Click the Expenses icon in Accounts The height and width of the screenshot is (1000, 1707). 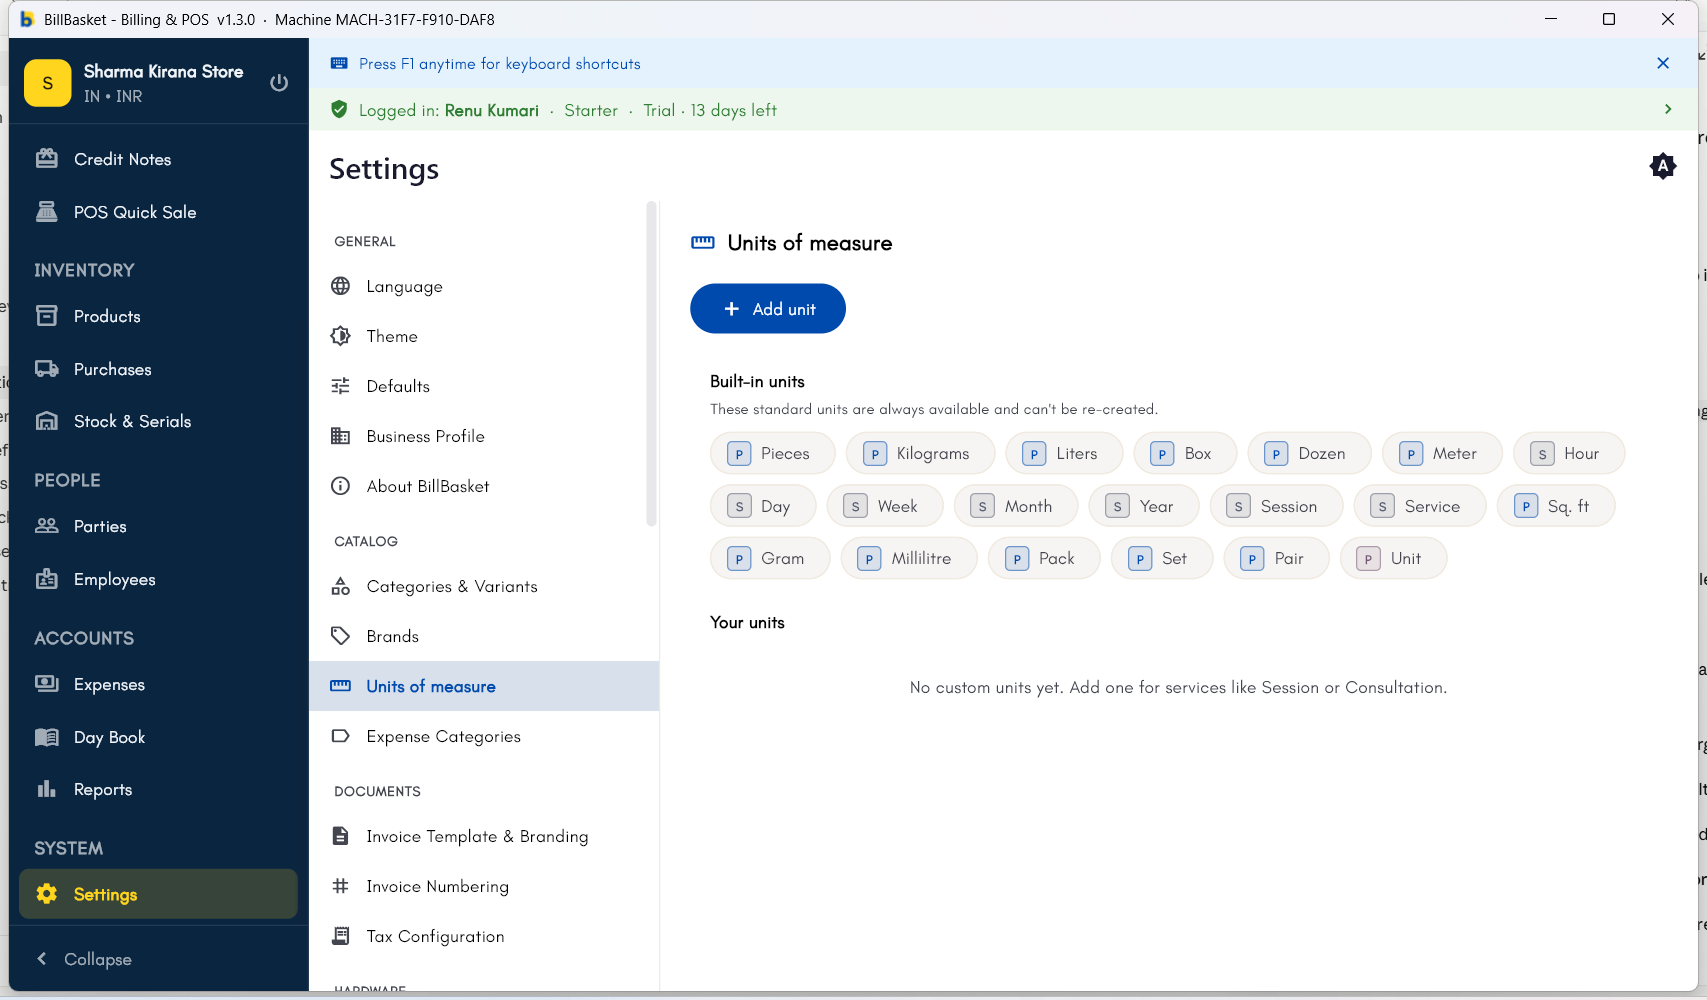pyautogui.click(x=47, y=684)
